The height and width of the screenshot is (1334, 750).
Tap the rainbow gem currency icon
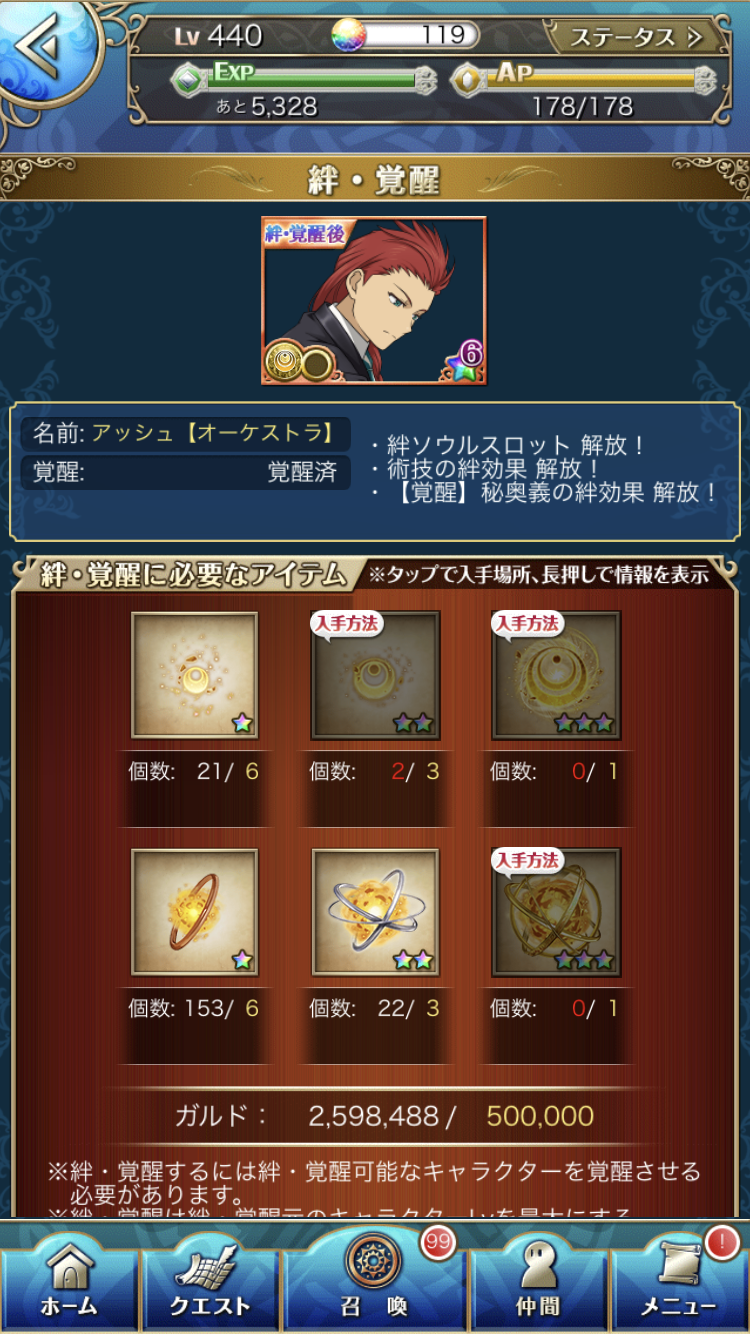click(x=350, y=35)
